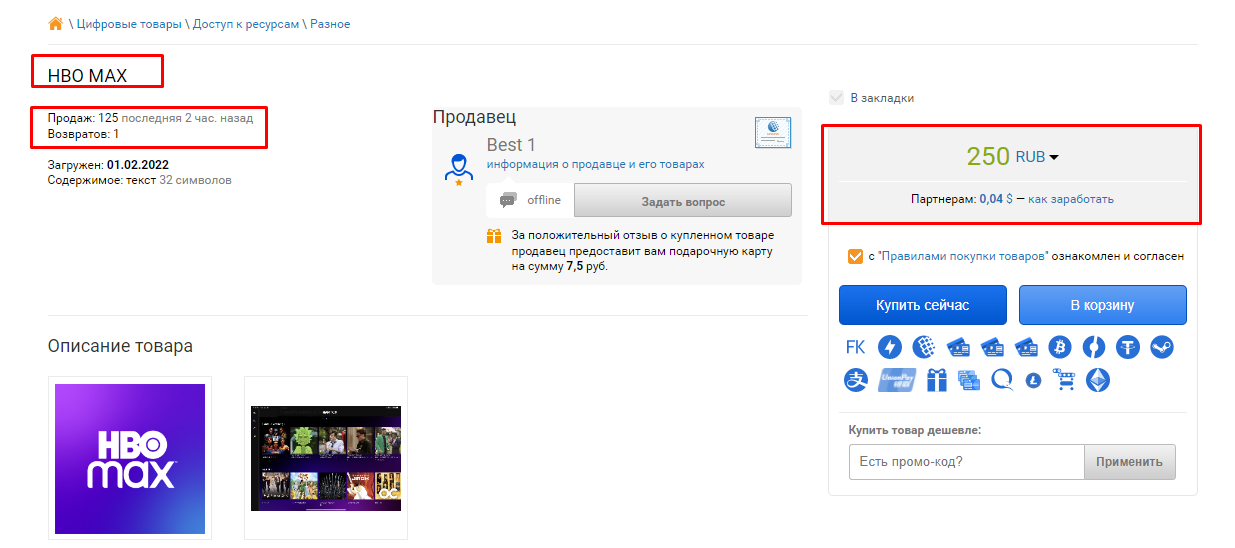Click 'Купить сейчас' button
Image resolution: width=1235 pixels, height=548 pixels.
[922, 305]
